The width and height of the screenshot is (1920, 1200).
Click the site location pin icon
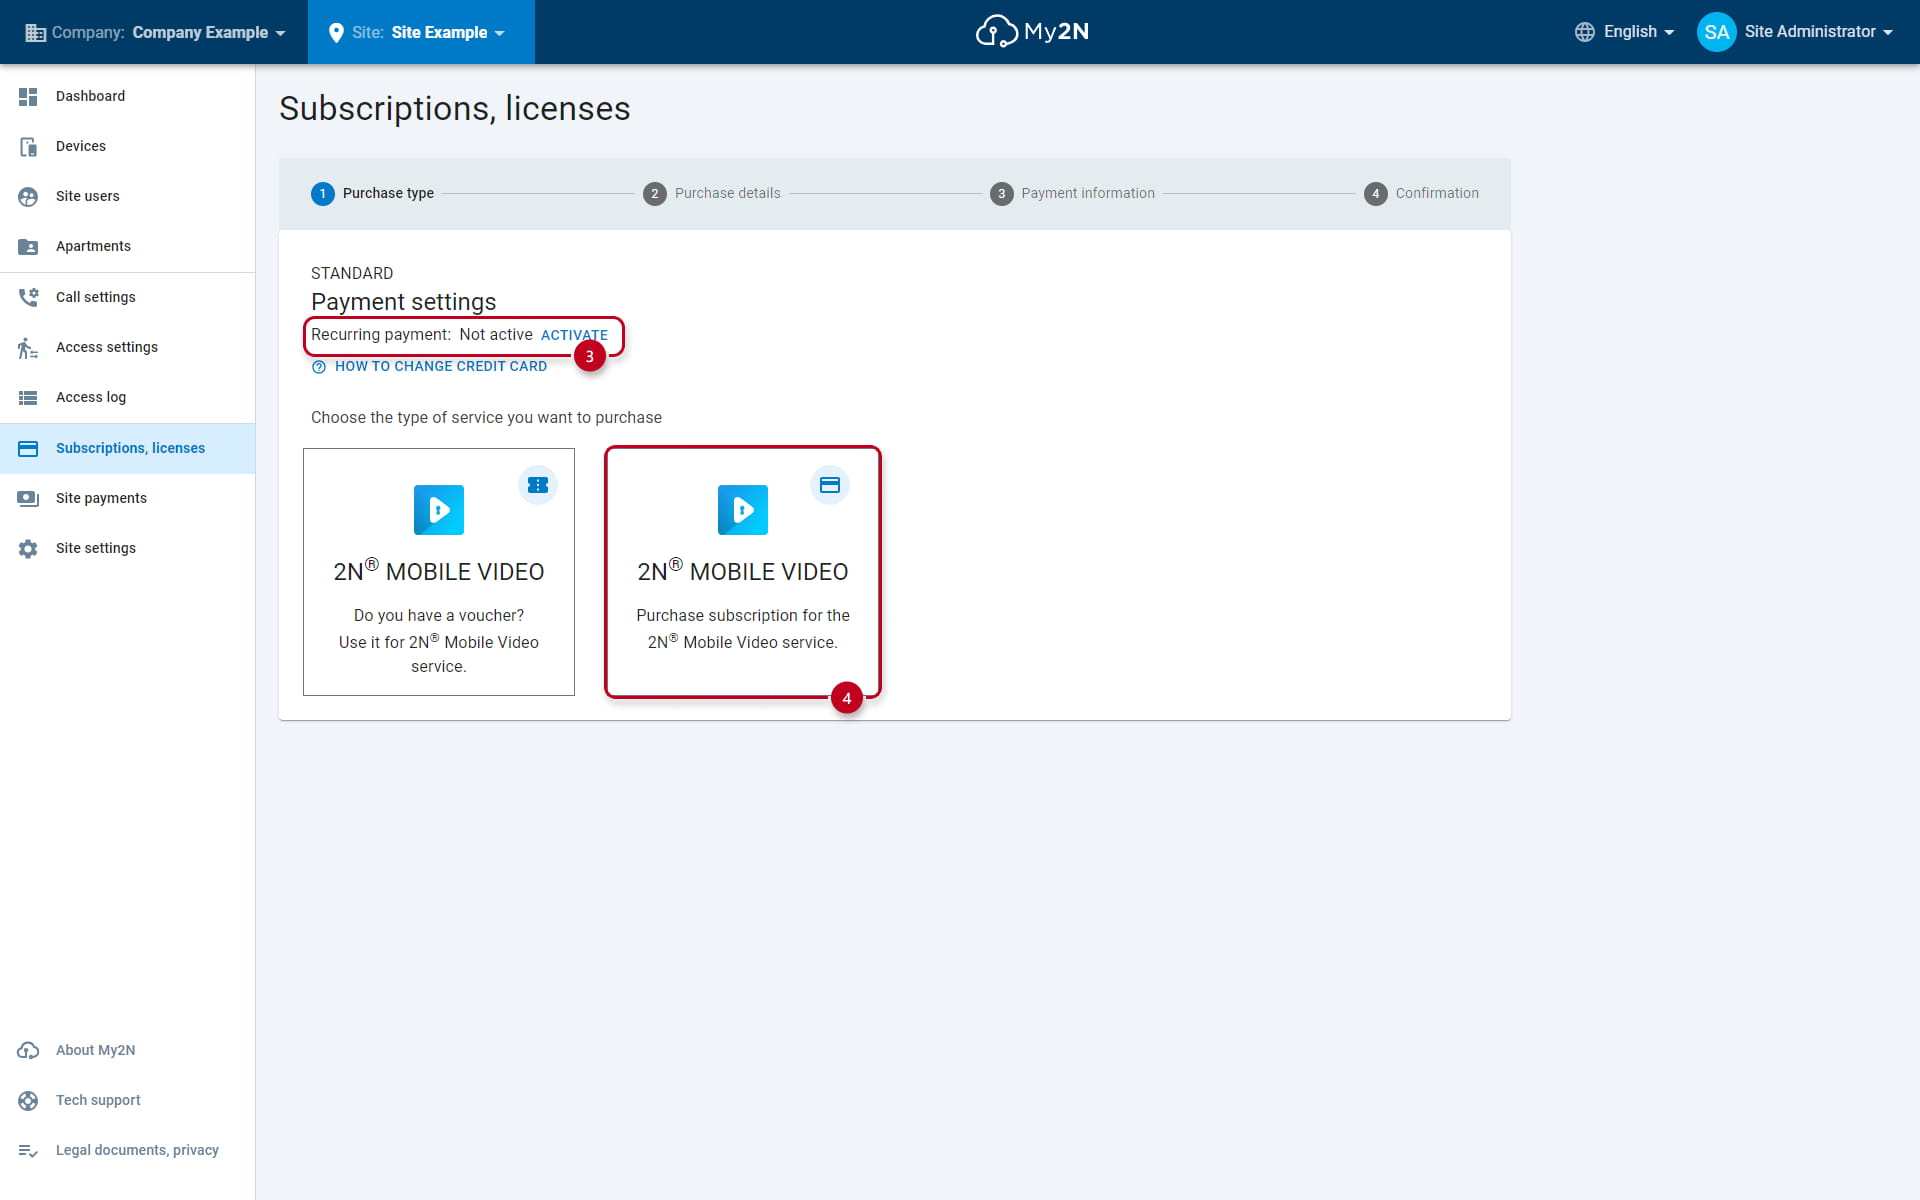coord(336,32)
